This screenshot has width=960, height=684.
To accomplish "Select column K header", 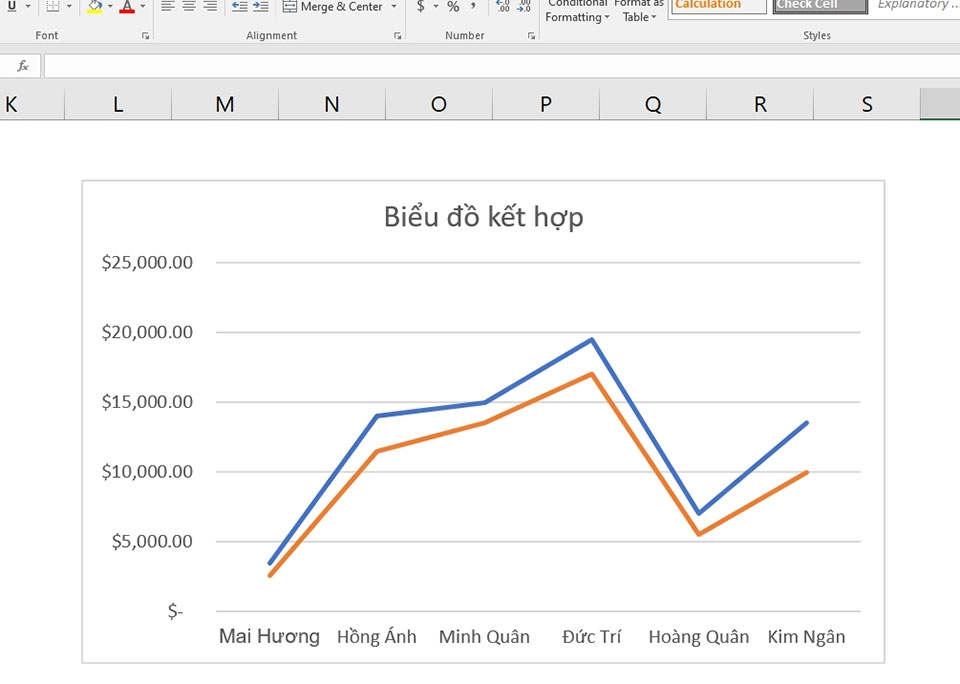I will [32, 104].
